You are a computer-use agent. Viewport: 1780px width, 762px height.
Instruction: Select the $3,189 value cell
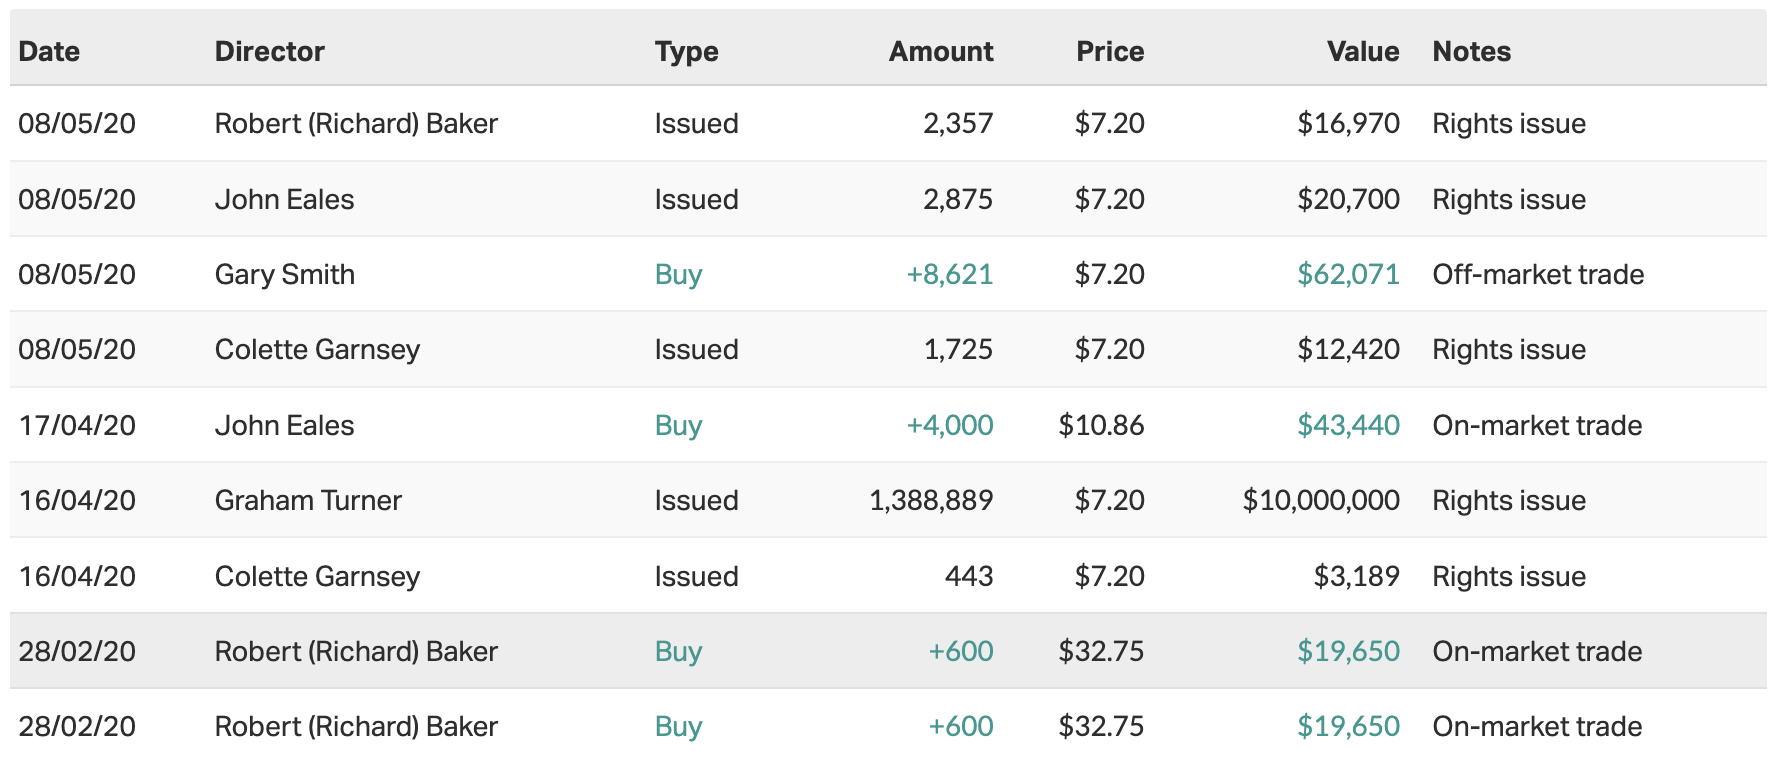1355,576
